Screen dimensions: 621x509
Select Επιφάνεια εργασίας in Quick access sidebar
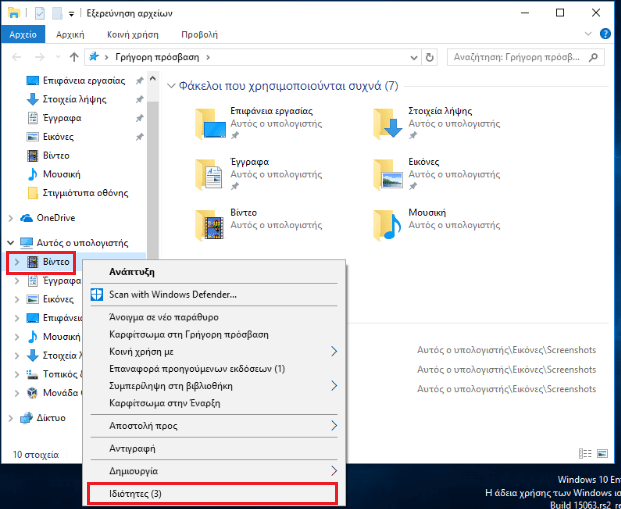click(84, 81)
